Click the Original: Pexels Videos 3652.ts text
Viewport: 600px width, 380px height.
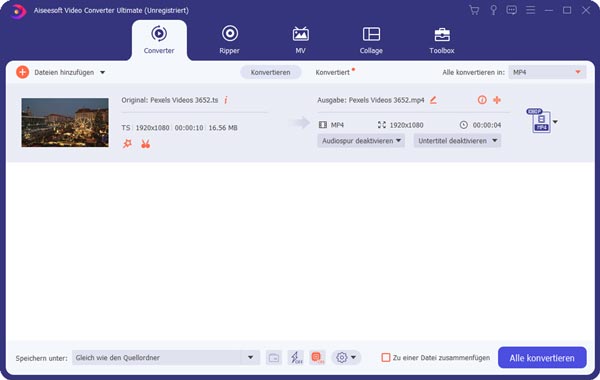point(170,100)
